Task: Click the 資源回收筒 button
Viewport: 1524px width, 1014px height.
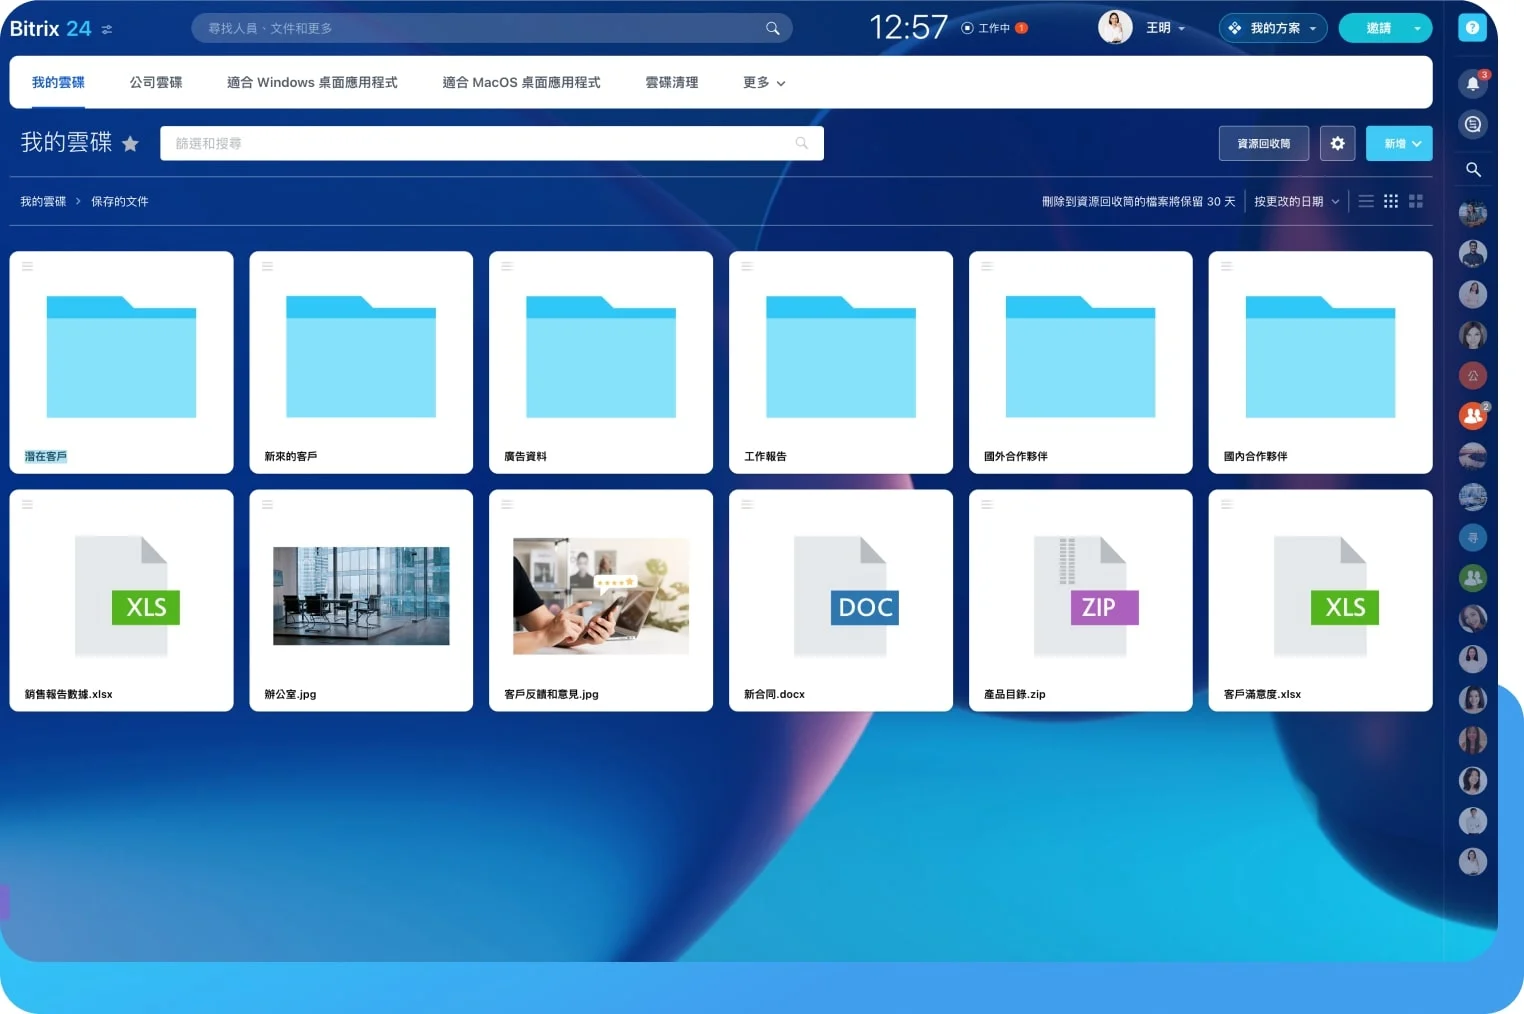Action: [1263, 144]
